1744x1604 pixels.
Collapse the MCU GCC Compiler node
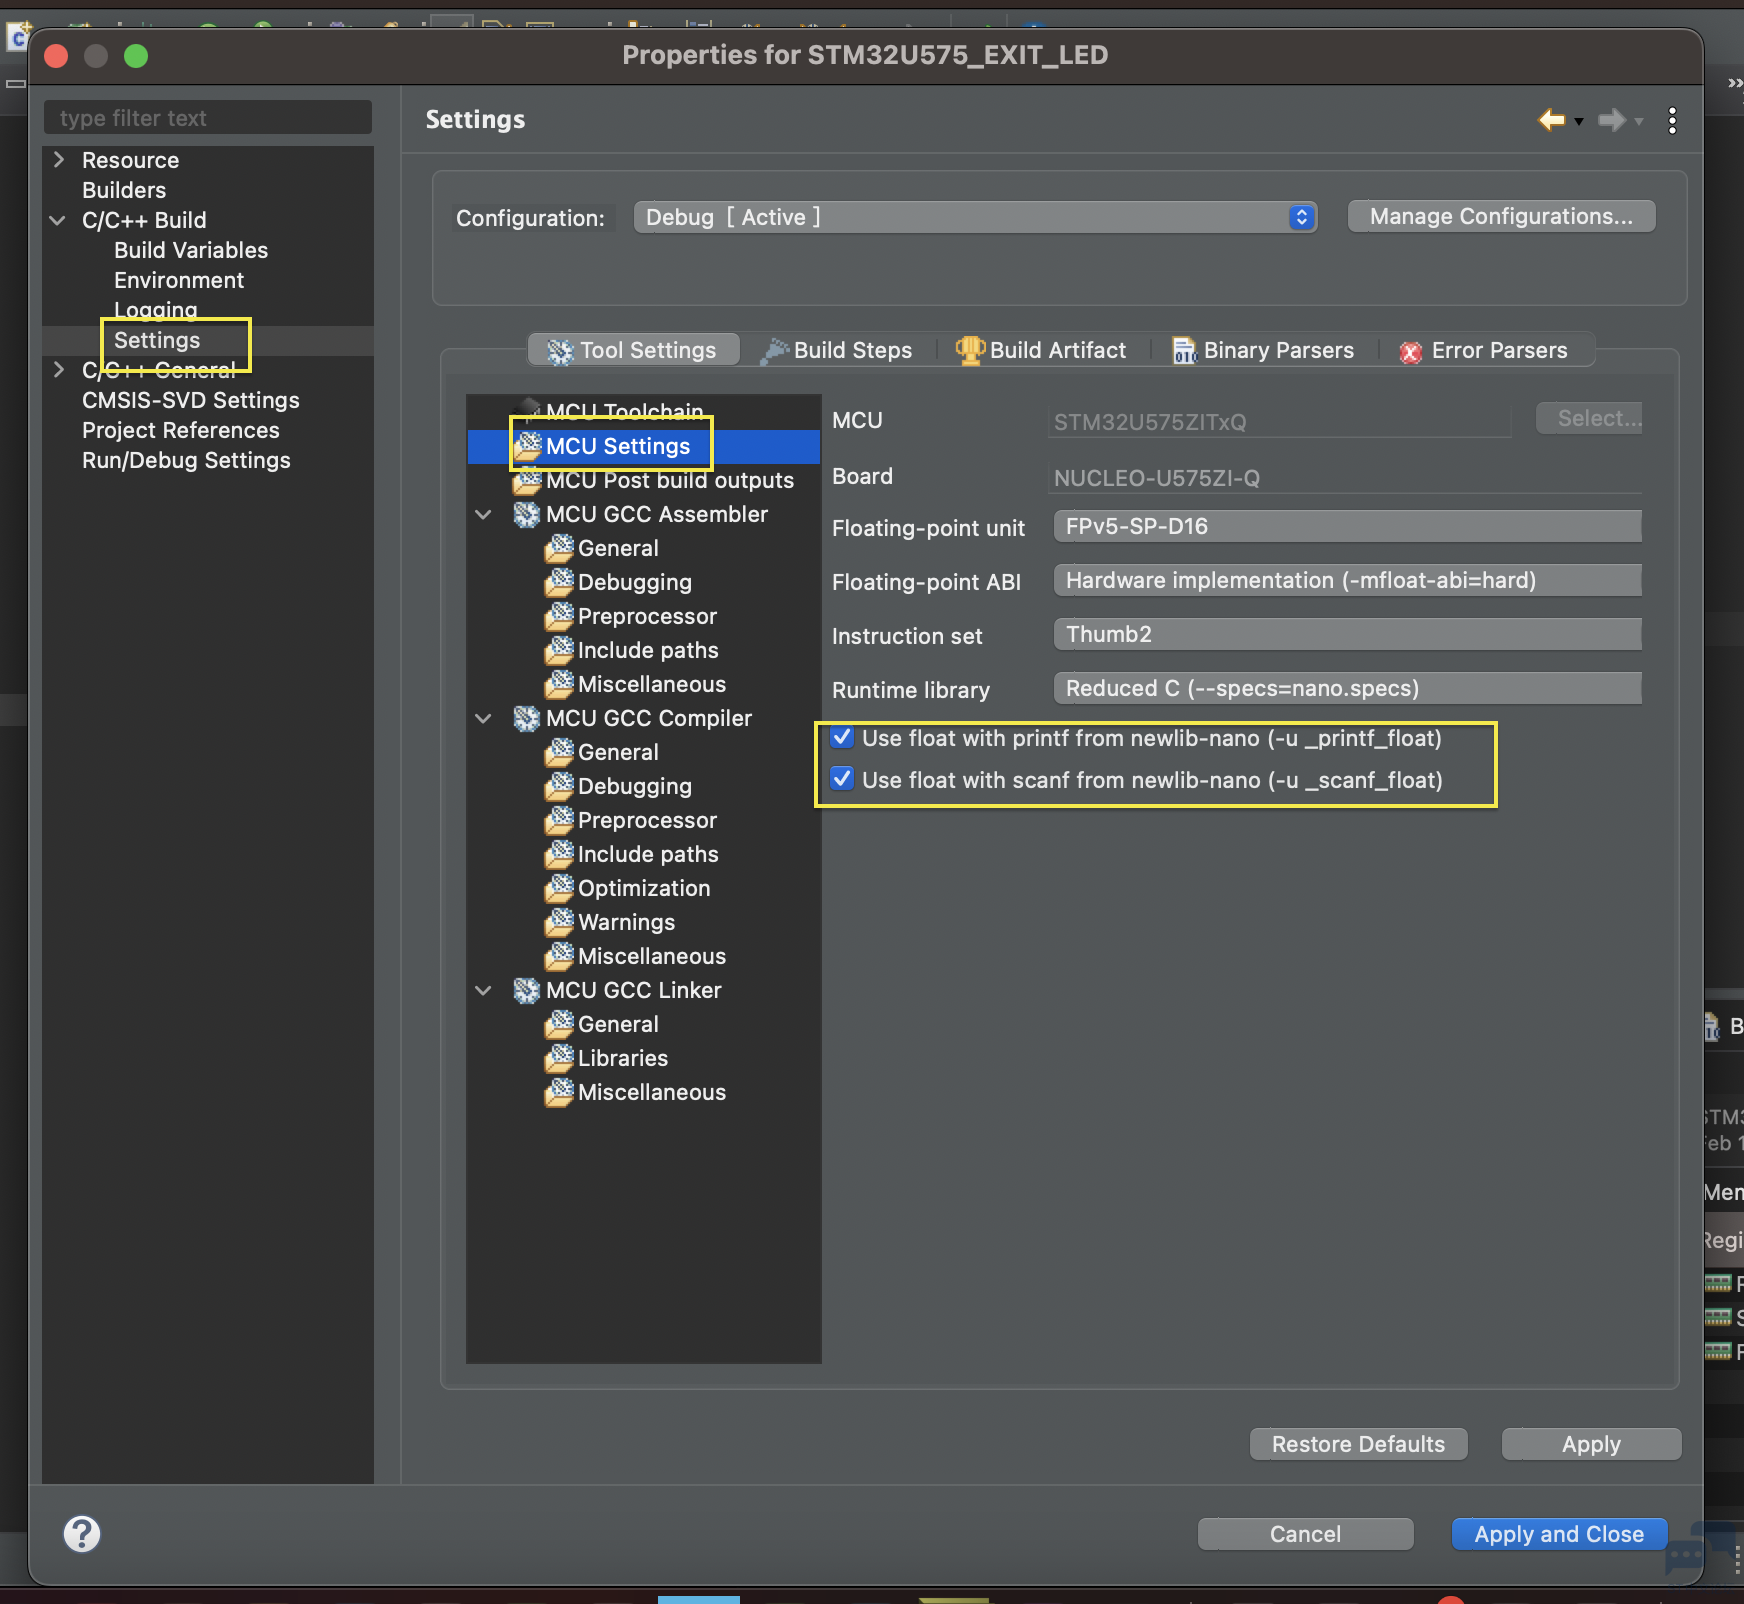point(483,719)
